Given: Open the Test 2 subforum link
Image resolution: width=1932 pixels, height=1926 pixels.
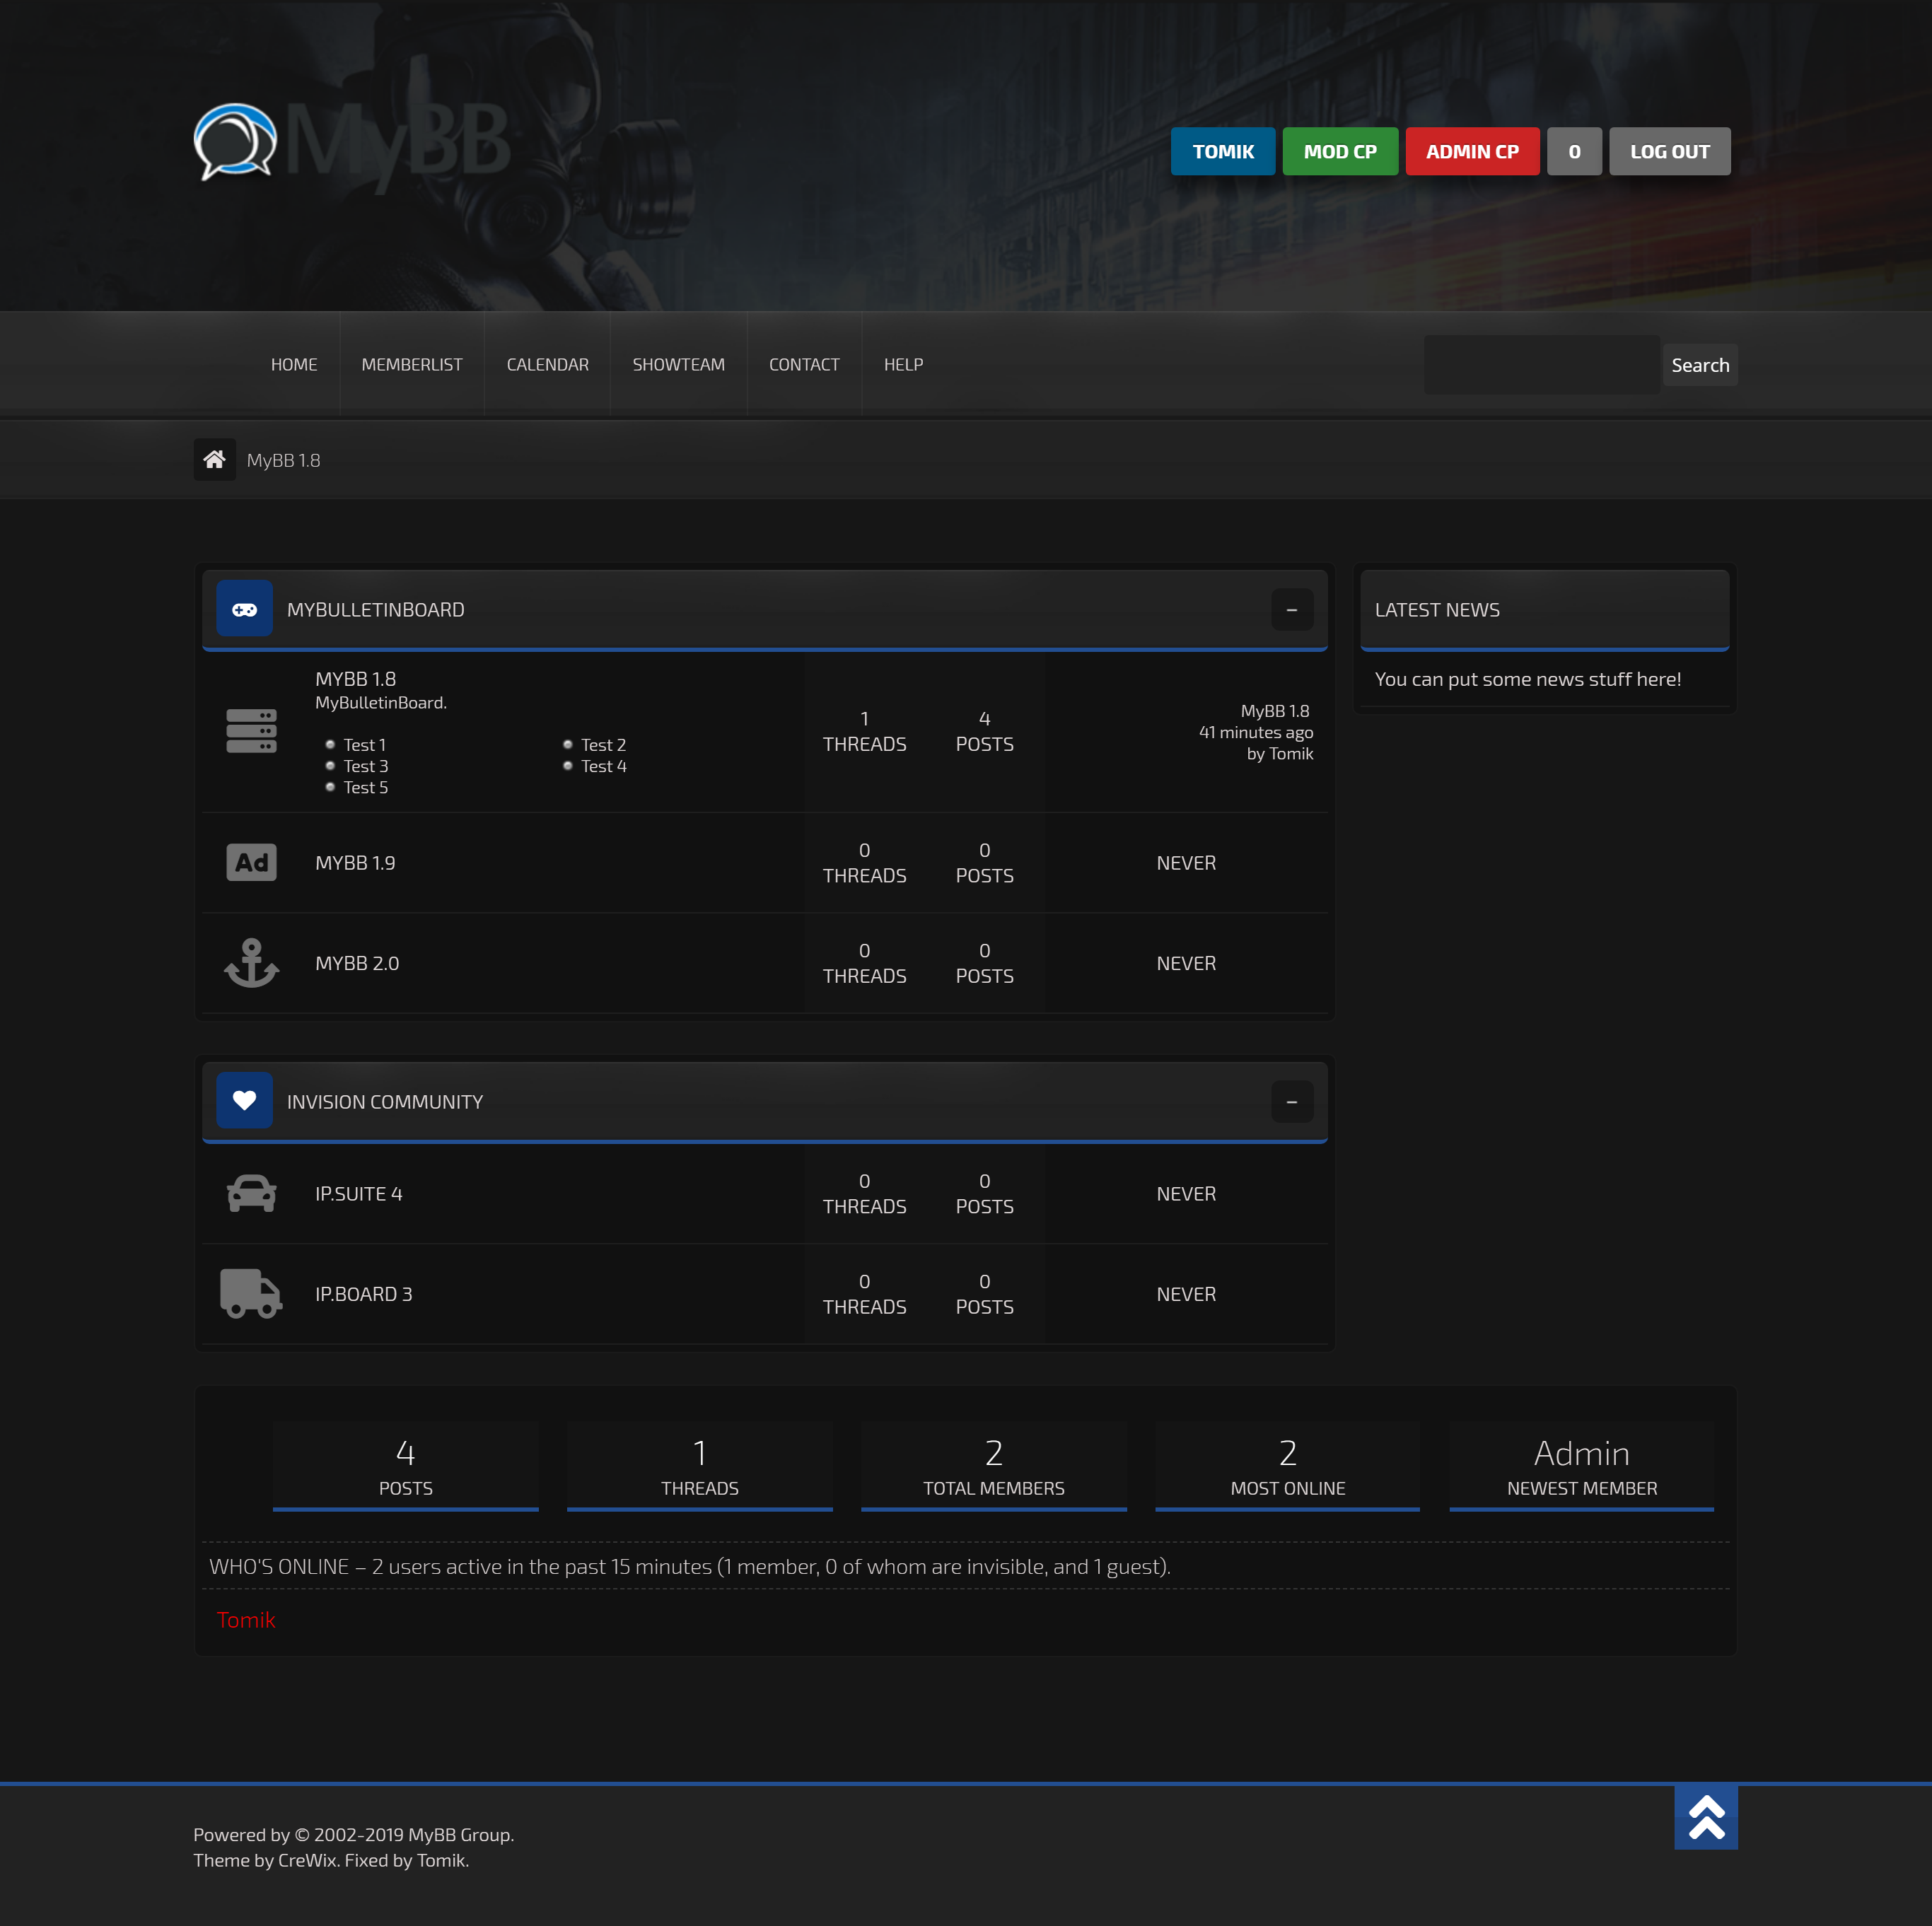Looking at the screenshot, I should tap(603, 745).
